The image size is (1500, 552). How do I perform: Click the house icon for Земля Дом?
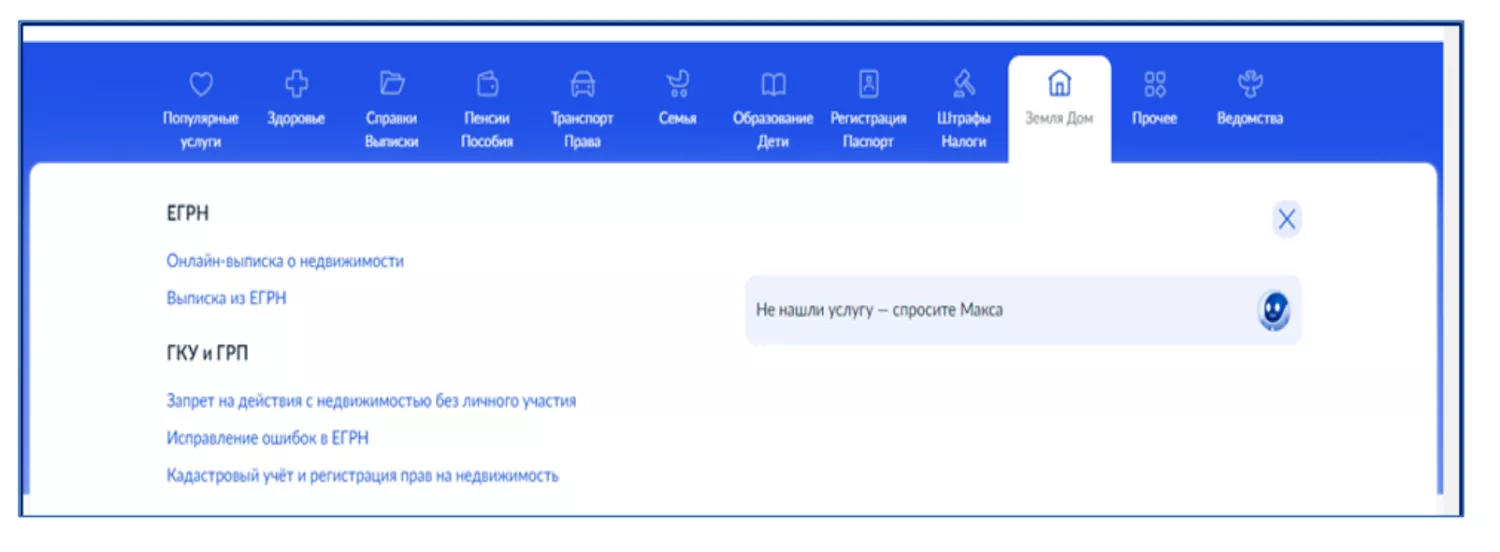pos(1059,83)
